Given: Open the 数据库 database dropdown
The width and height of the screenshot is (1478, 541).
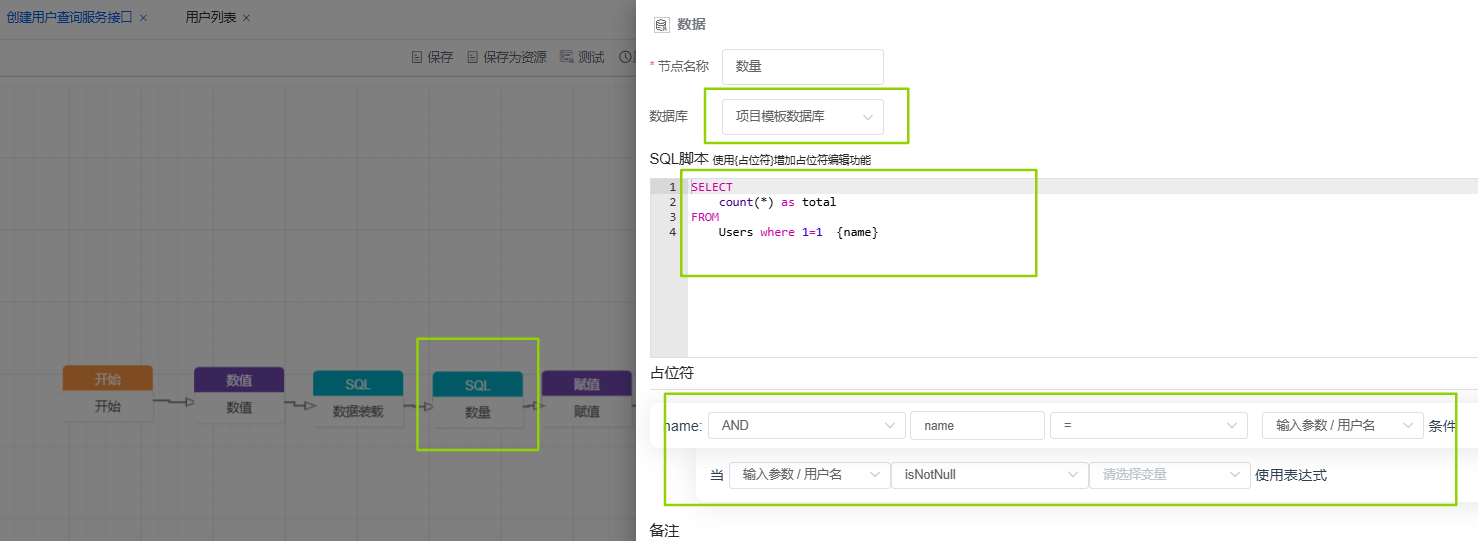Looking at the screenshot, I should pos(803,117).
